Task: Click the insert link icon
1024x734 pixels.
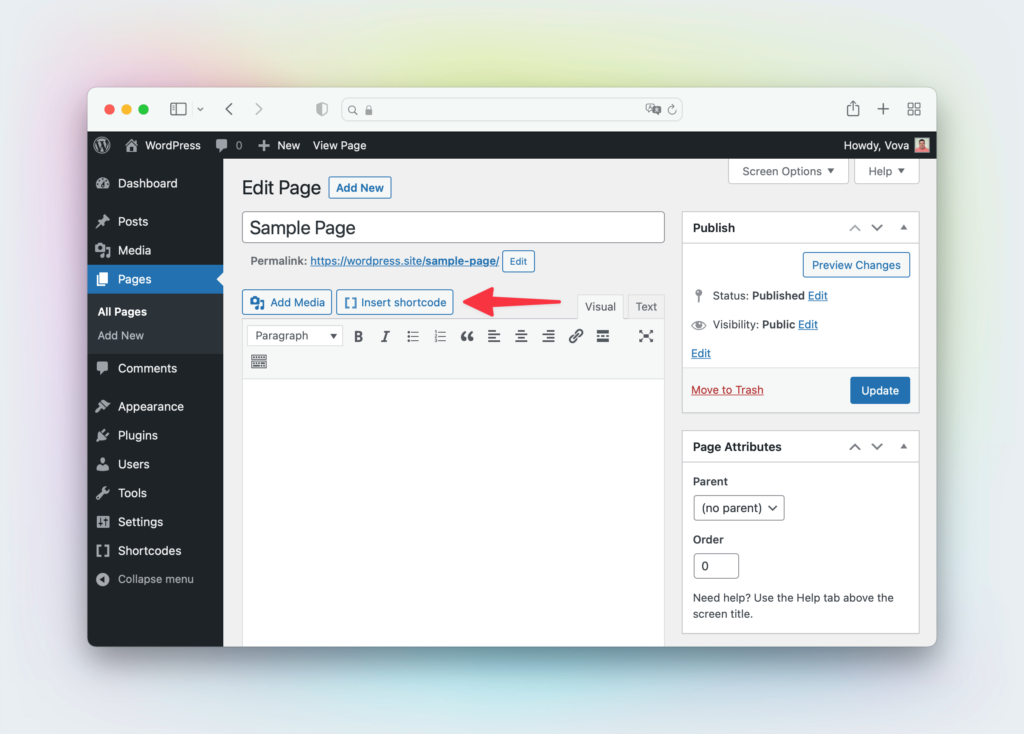Action: [x=576, y=337]
